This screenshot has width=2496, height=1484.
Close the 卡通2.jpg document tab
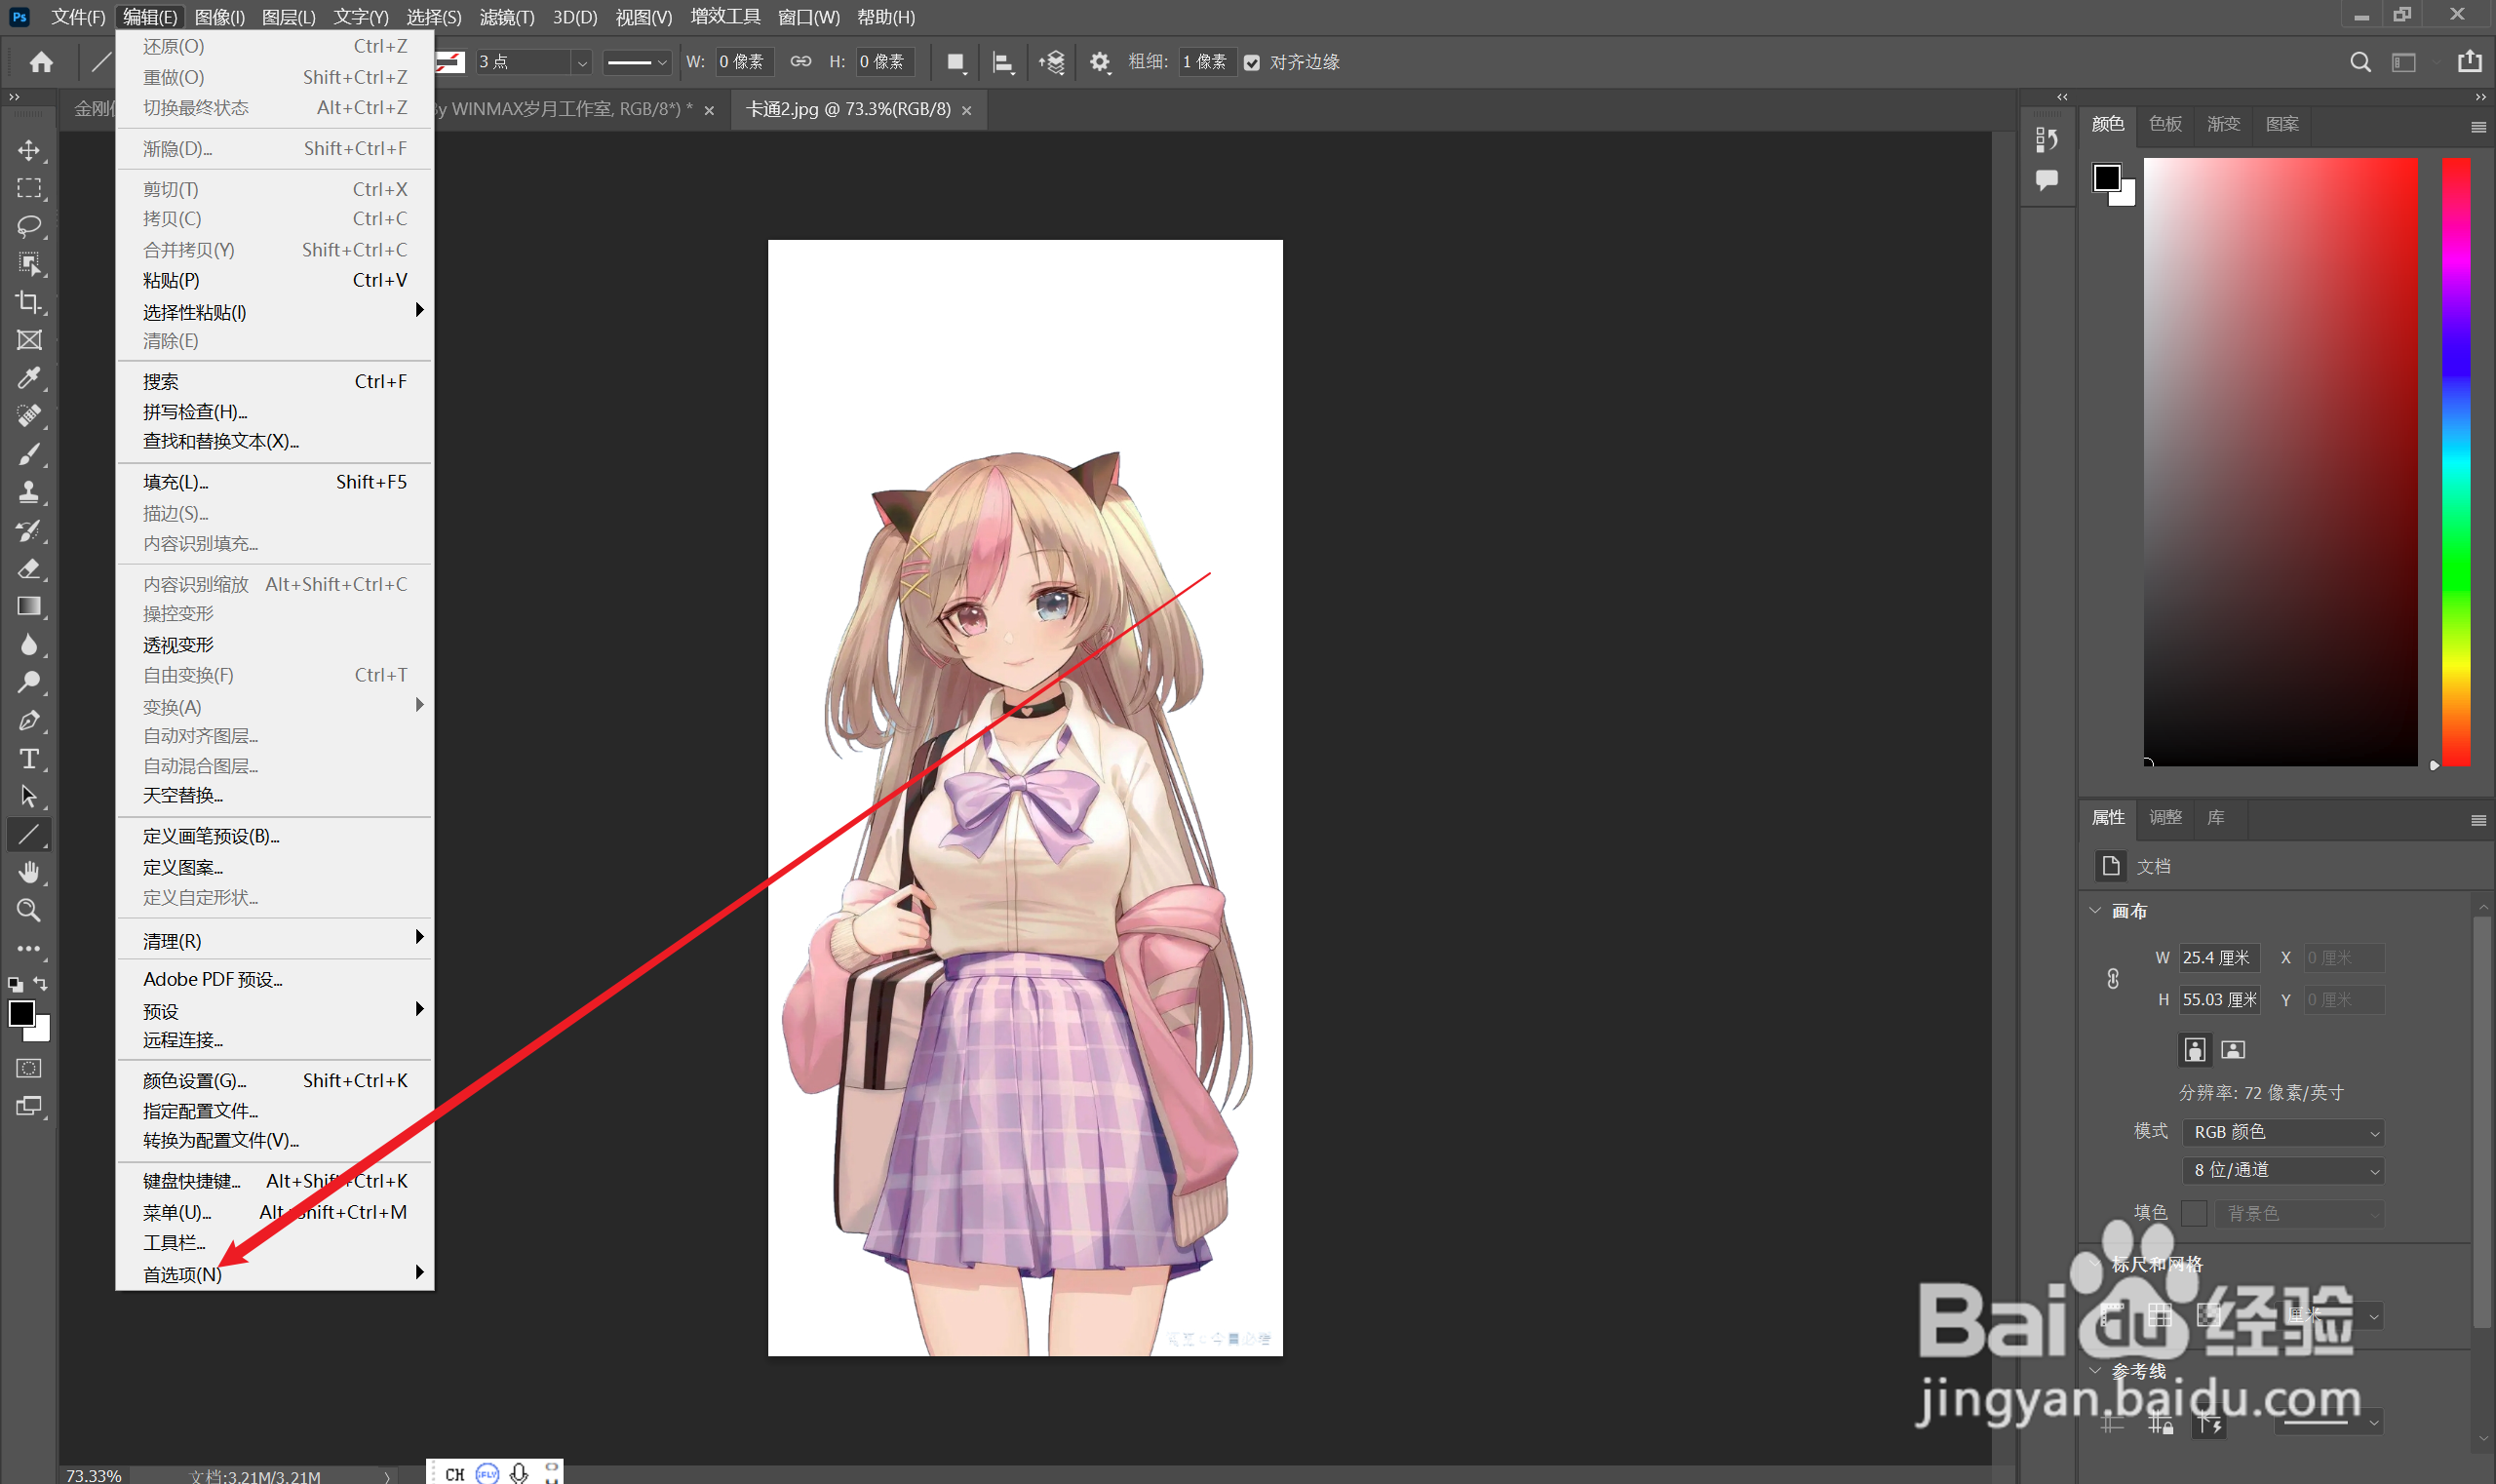(x=966, y=110)
